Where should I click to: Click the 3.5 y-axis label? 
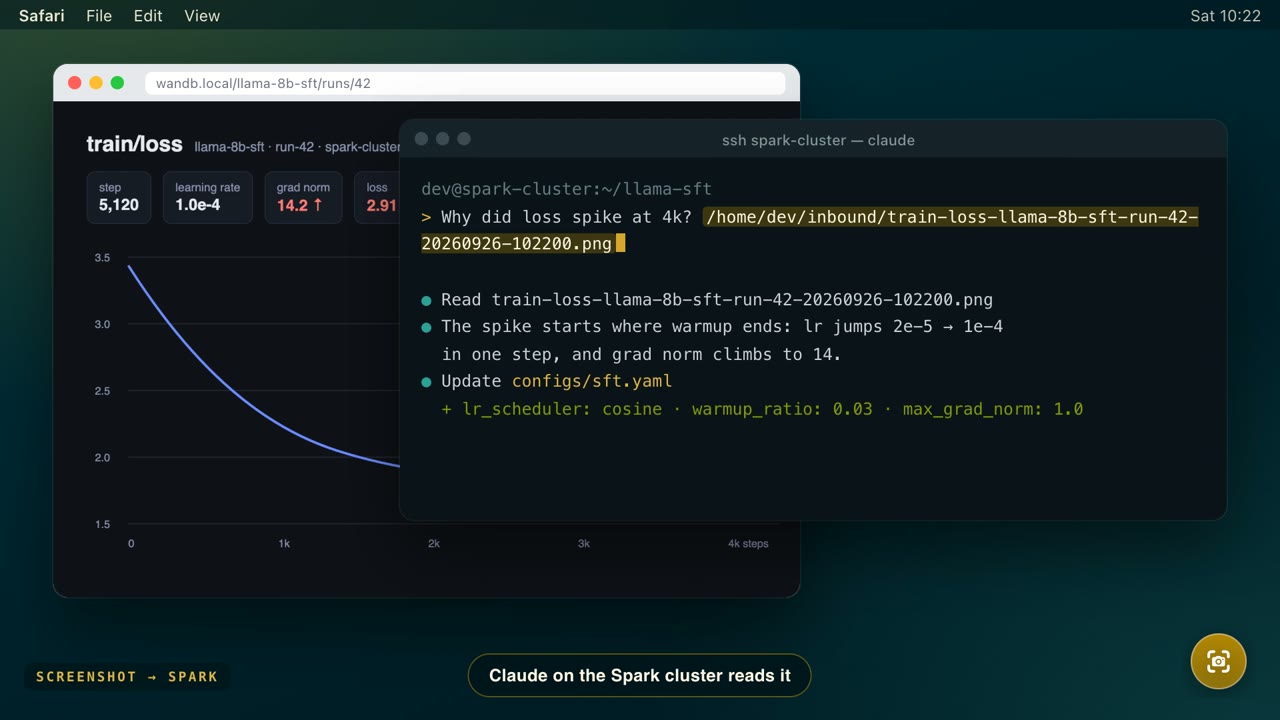click(102, 258)
